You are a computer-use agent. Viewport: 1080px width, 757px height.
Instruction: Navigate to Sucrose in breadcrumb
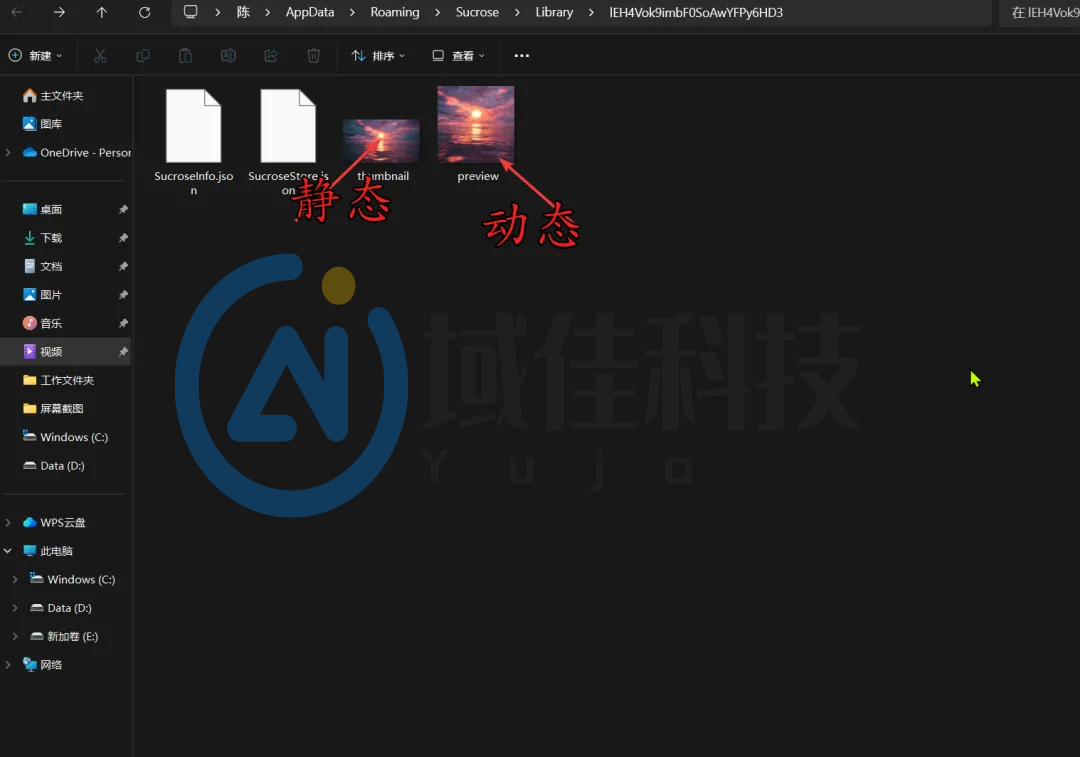pyautogui.click(x=477, y=12)
